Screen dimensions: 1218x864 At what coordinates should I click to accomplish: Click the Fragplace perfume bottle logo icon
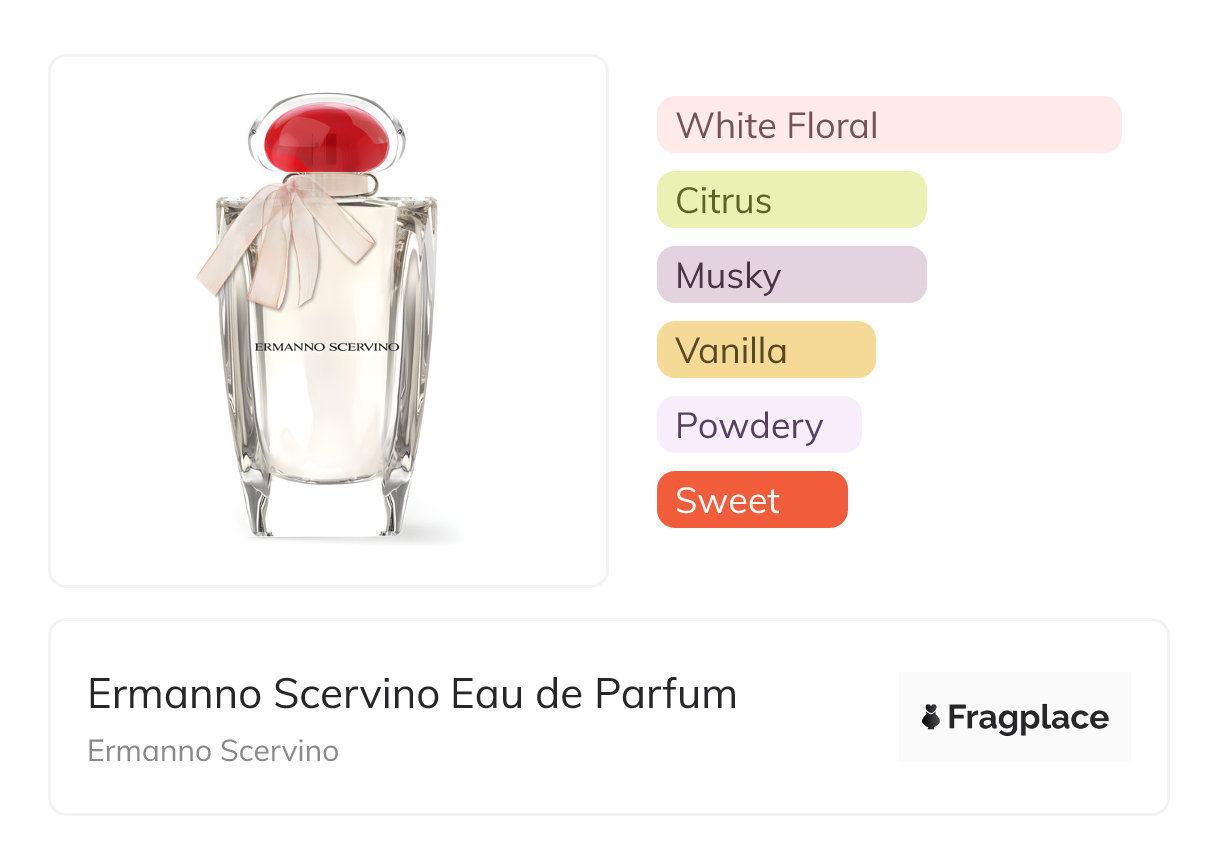point(931,717)
